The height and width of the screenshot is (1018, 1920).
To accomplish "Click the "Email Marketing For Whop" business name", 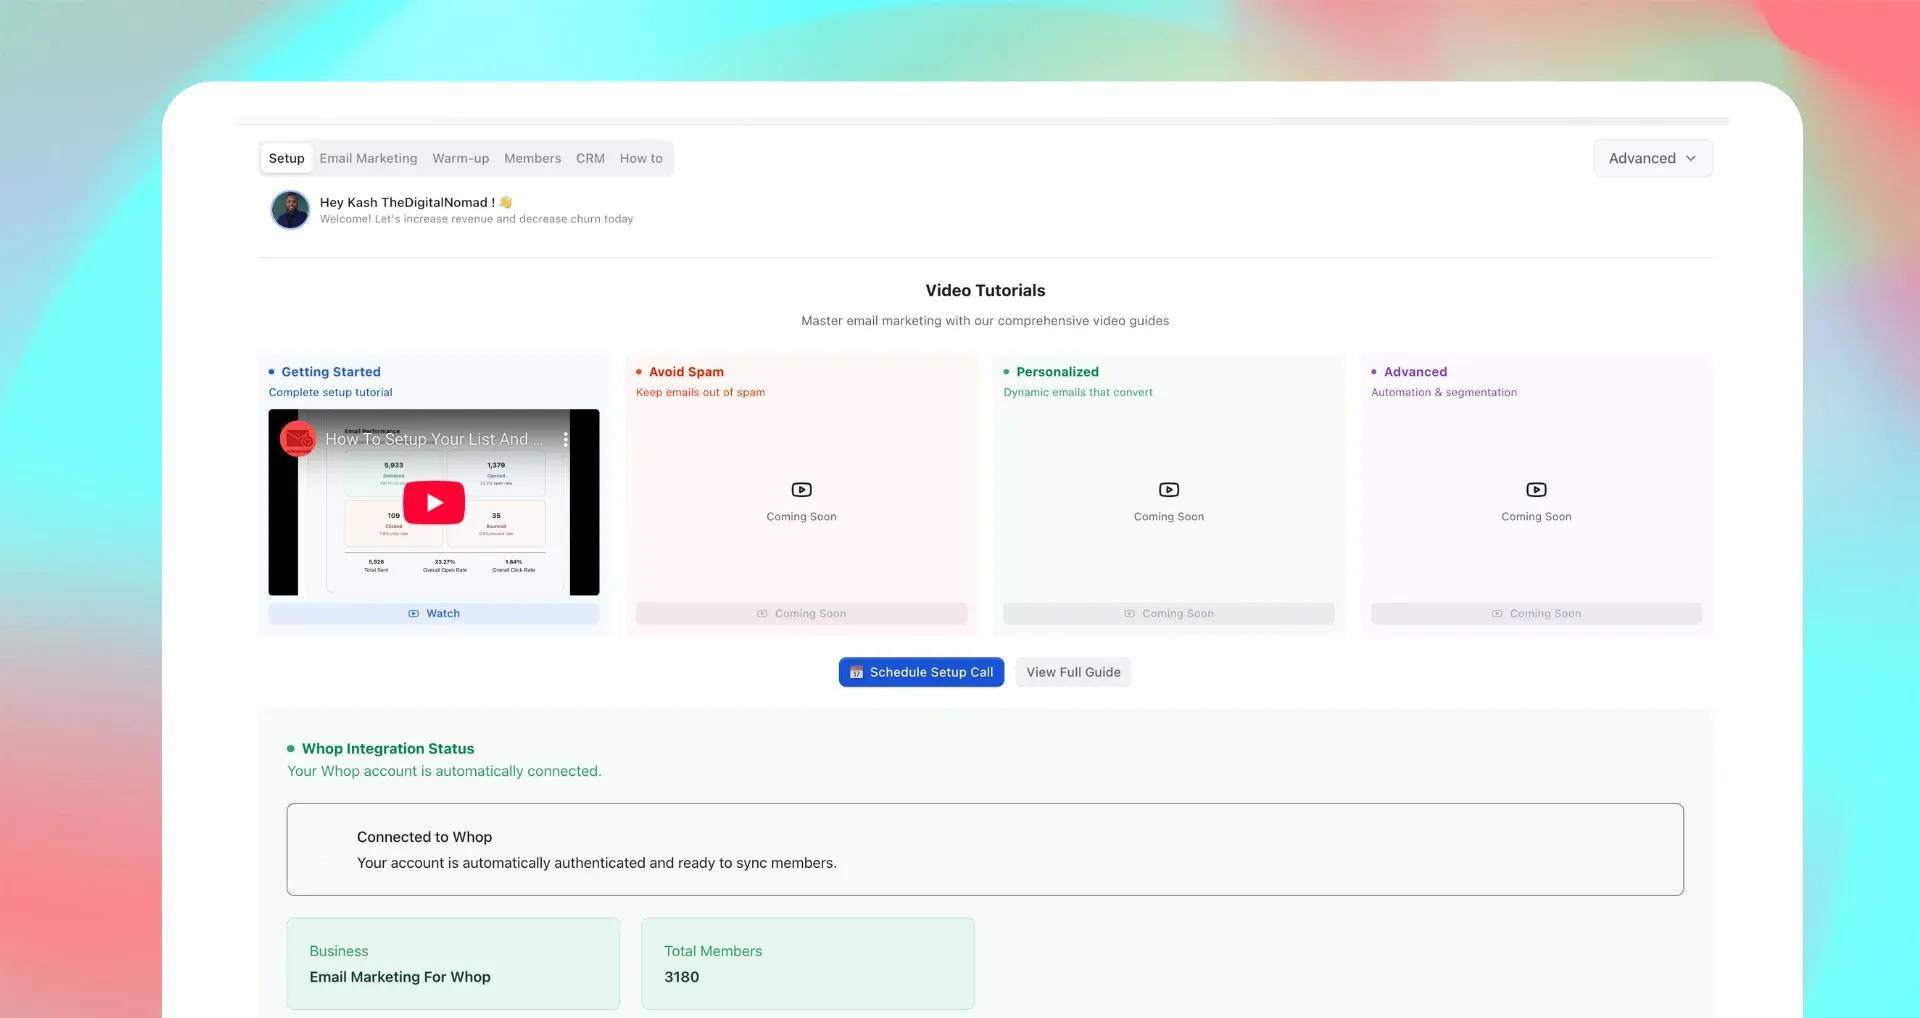I will coord(400,977).
